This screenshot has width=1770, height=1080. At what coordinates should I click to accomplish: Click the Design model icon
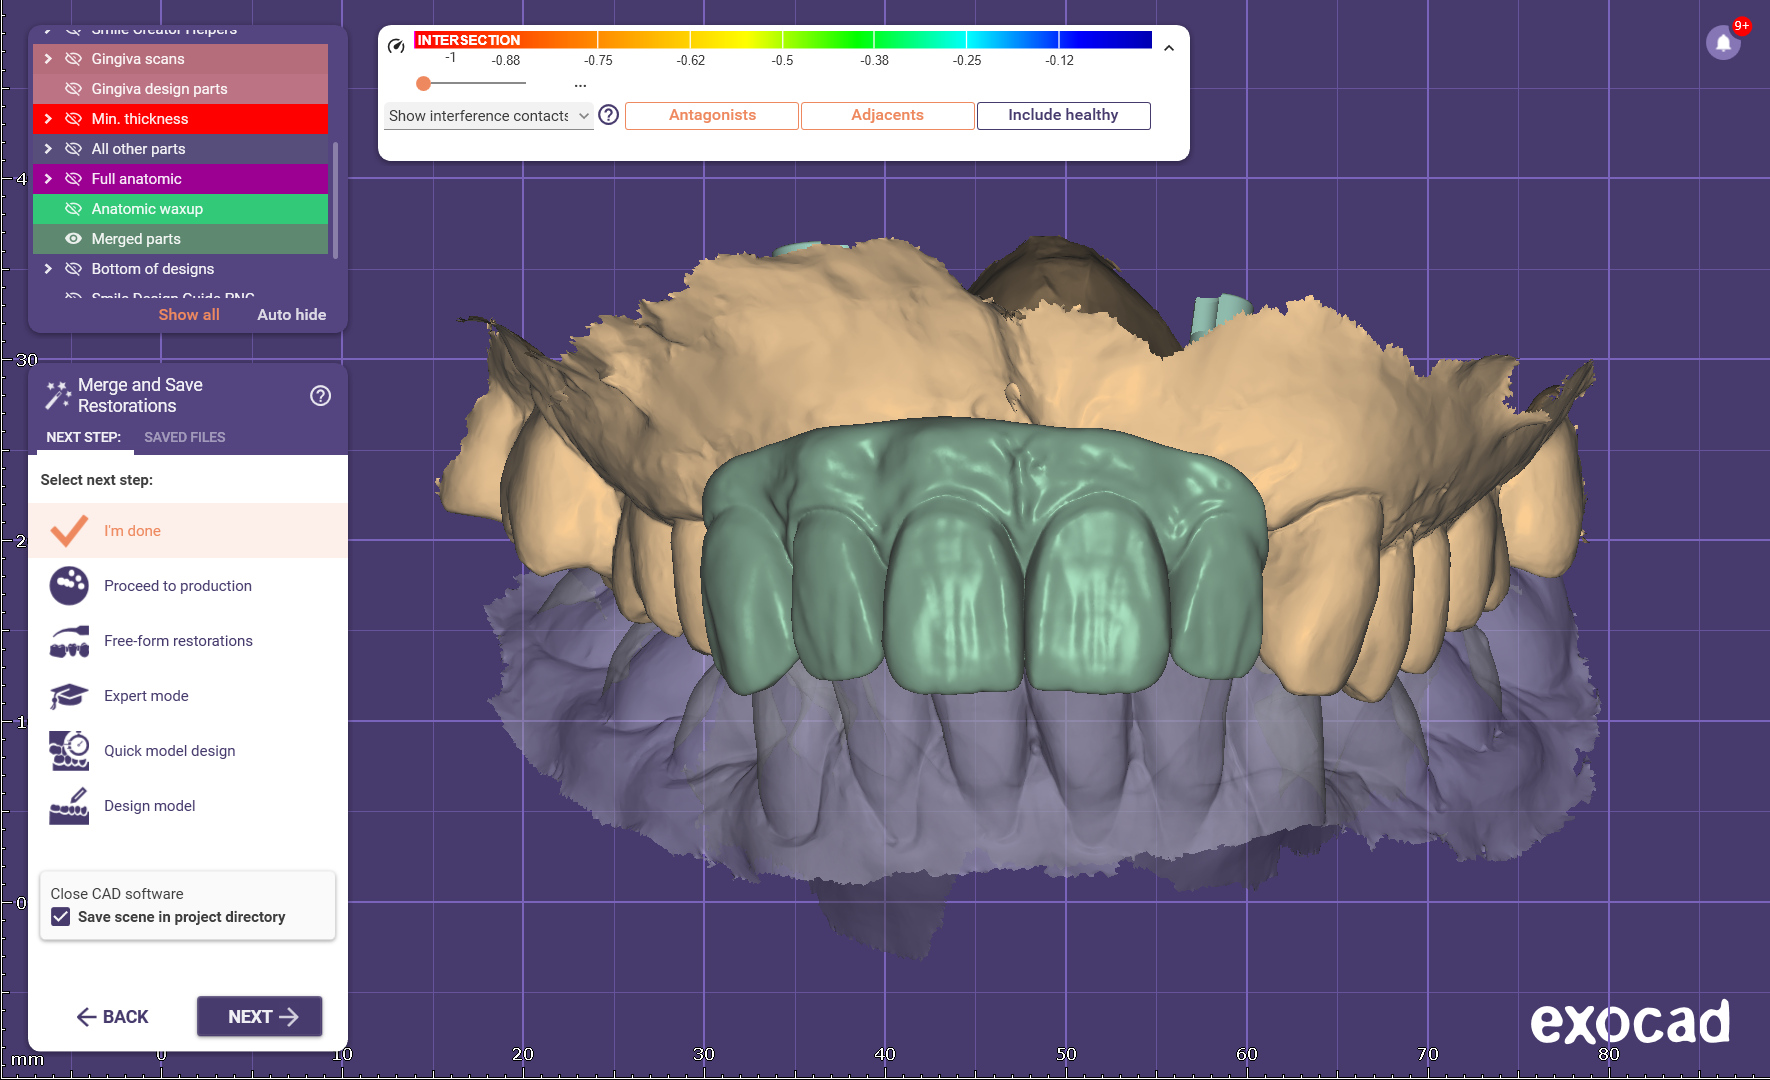pyautogui.click(x=69, y=806)
